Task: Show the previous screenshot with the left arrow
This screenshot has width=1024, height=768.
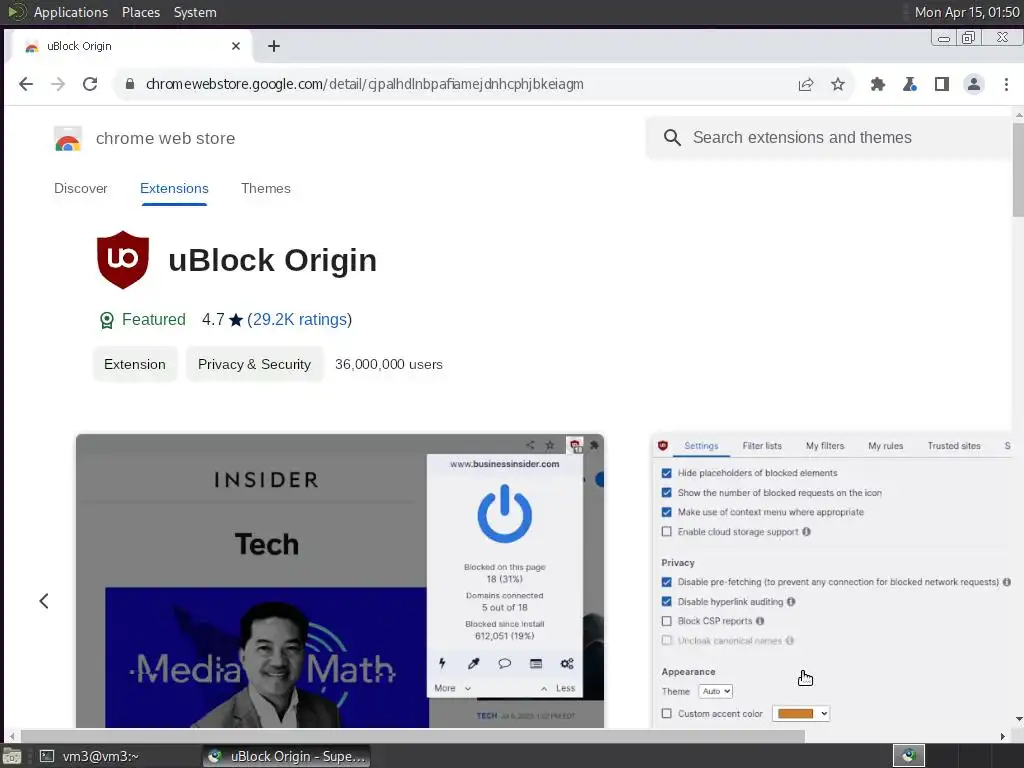Action: click(44, 601)
